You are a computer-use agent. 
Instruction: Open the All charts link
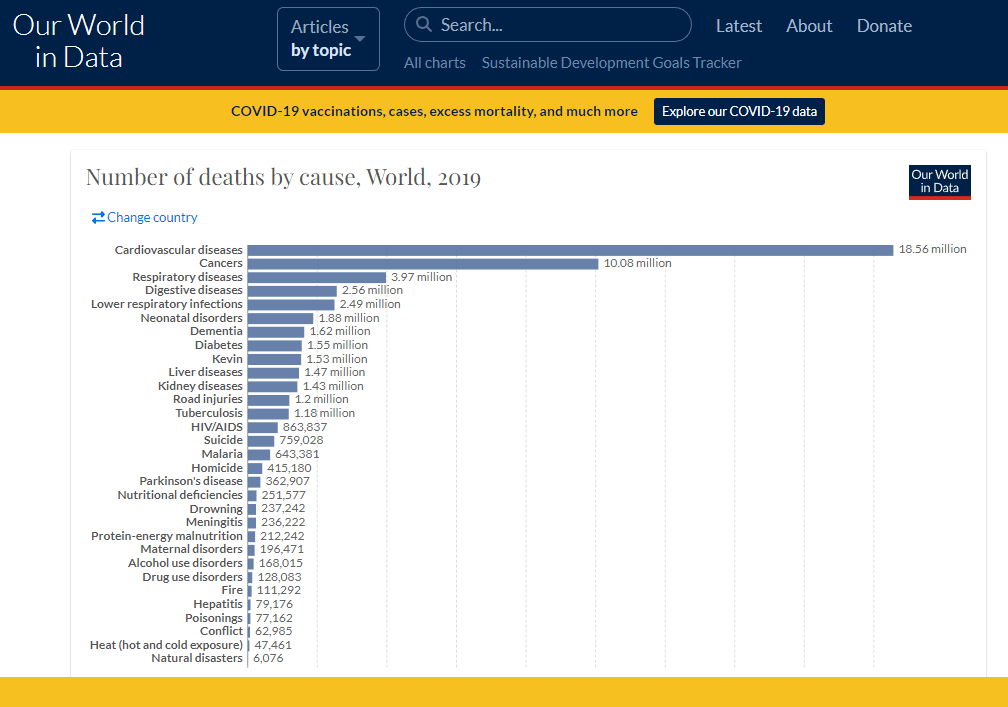[x=434, y=63]
